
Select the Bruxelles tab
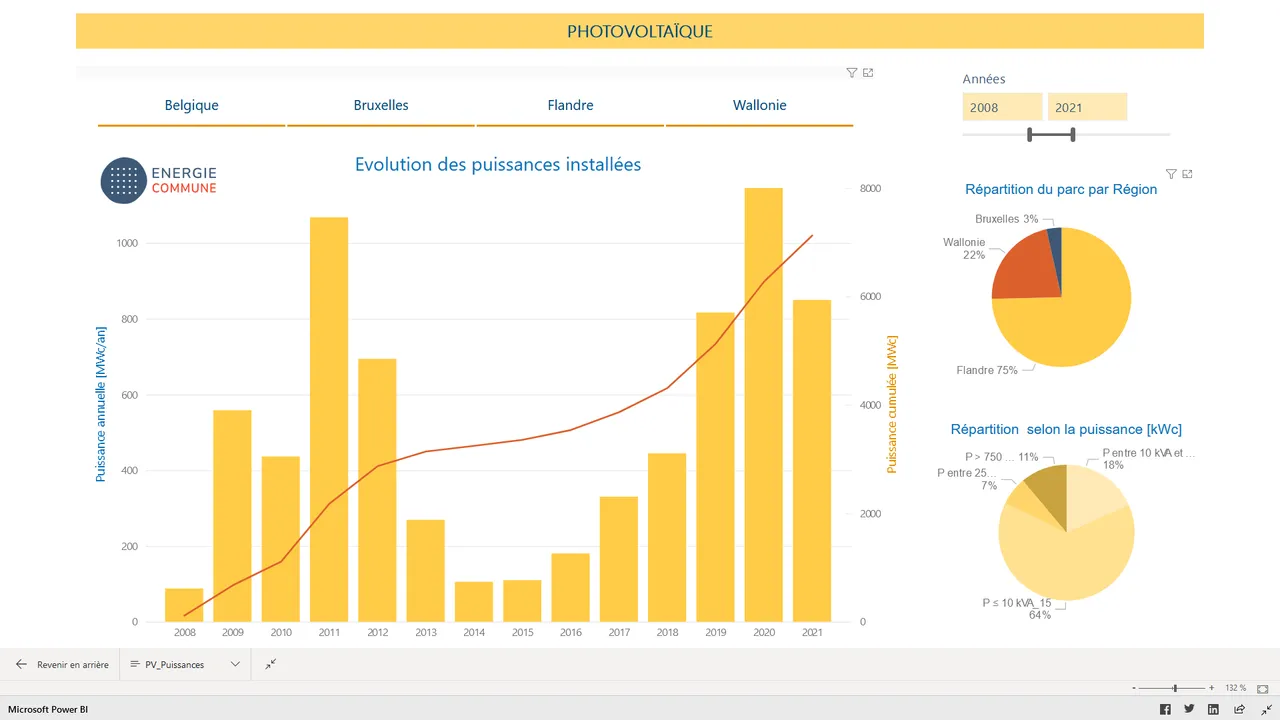[381, 105]
